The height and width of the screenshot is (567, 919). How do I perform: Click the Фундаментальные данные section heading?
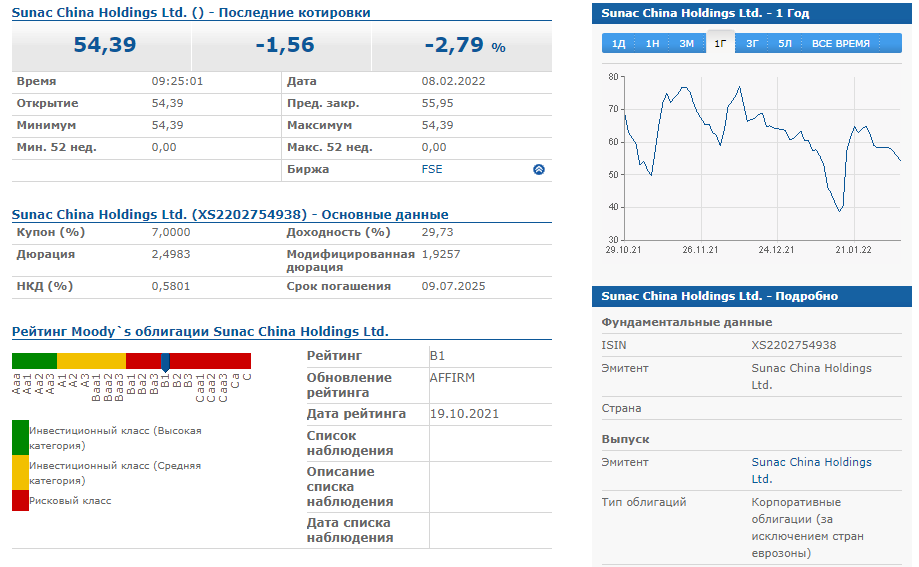tap(686, 322)
